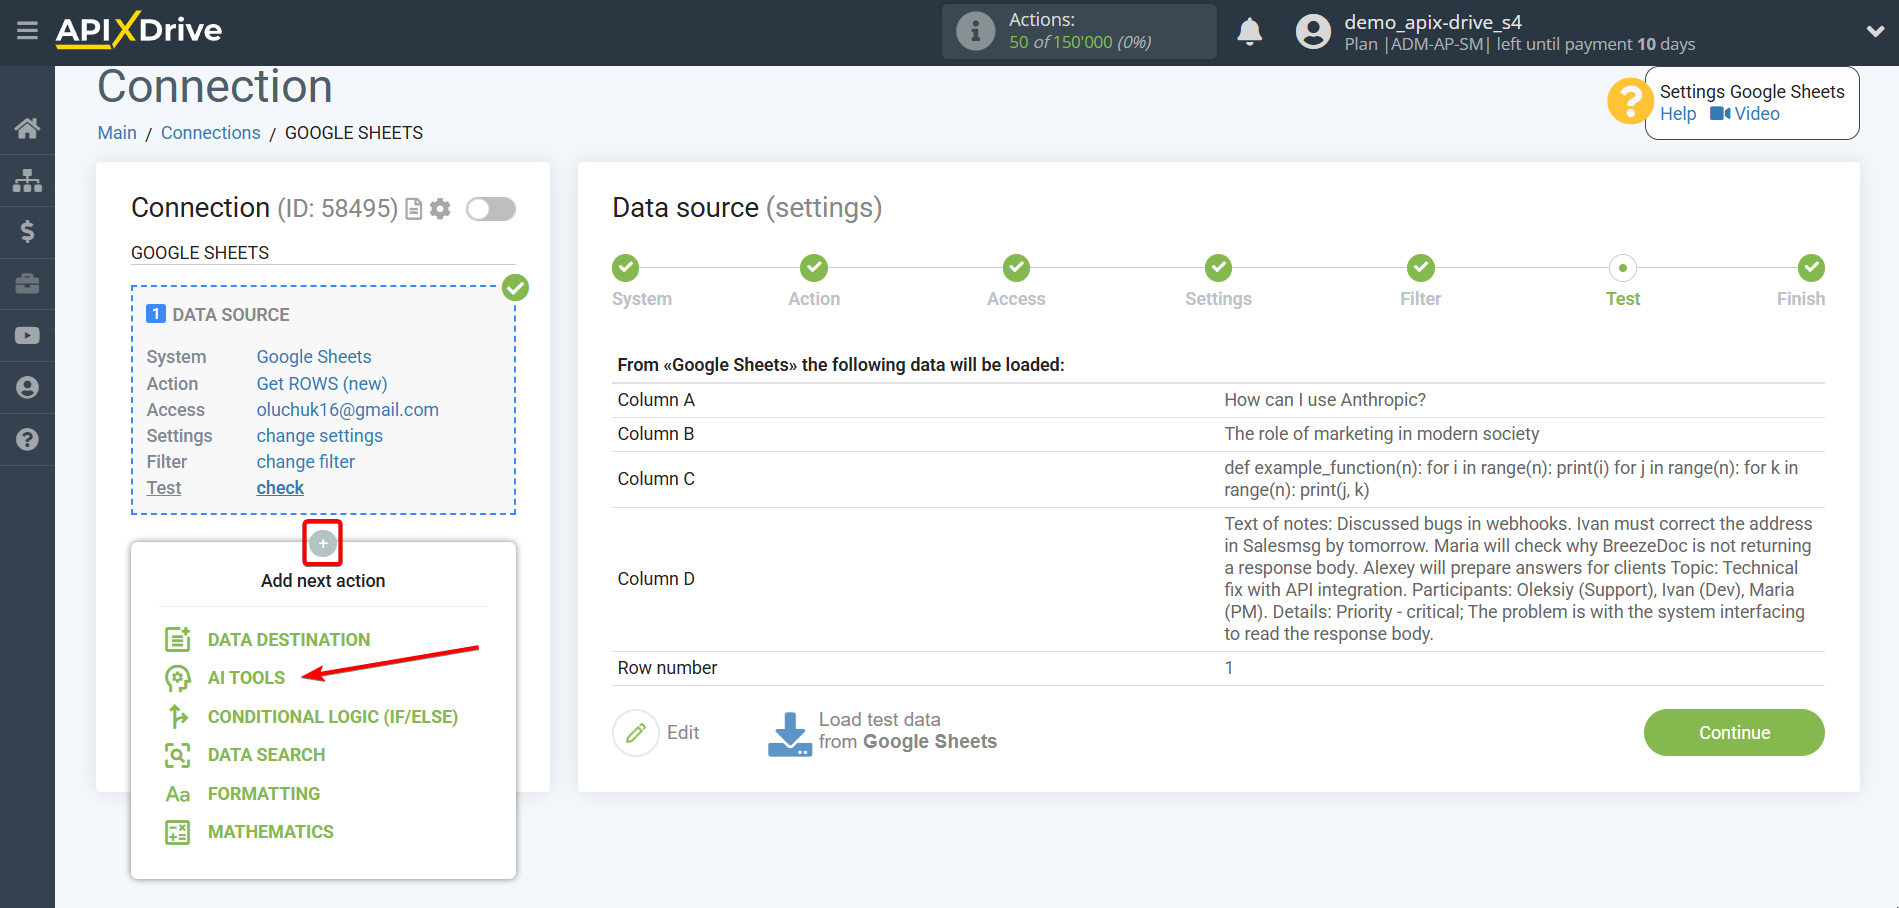Go to the Action step marker

[x=814, y=268]
